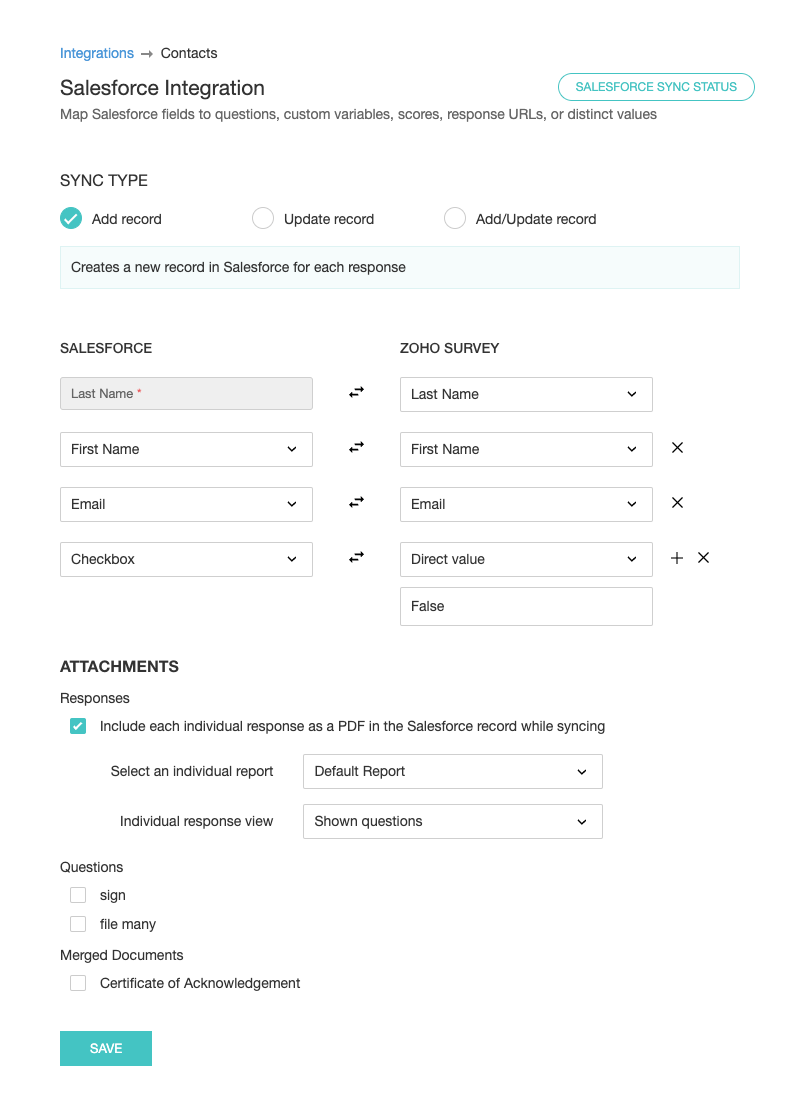Click swap arrows in Email row
The height and width of the screenshot is (1111, 800).
[356, 503]
